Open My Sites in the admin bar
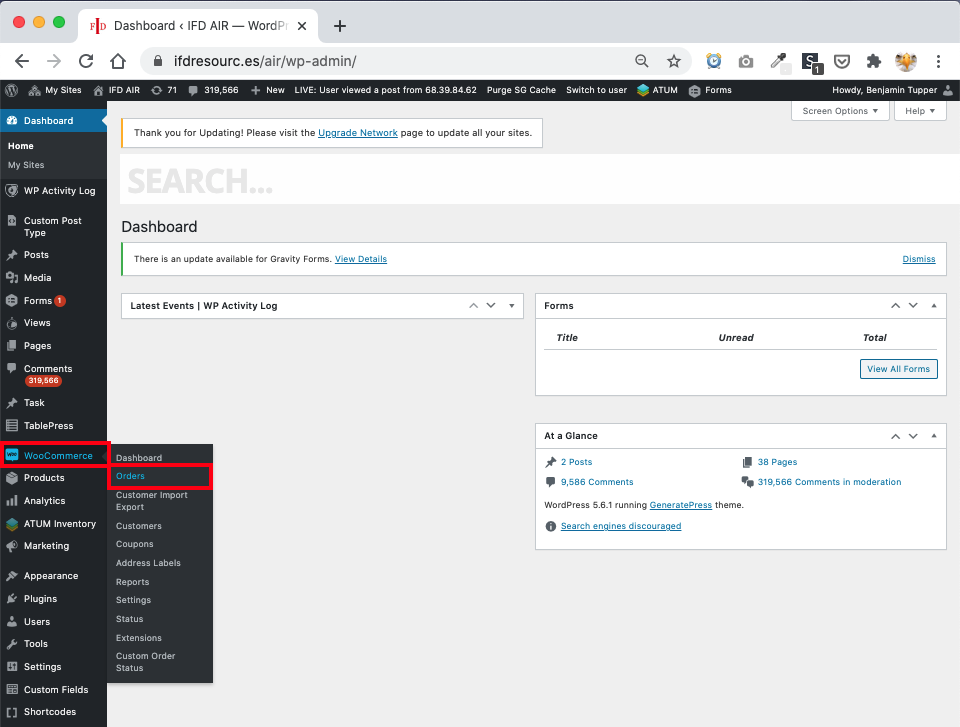Screen dimensions: 960x727 (55, 90)
